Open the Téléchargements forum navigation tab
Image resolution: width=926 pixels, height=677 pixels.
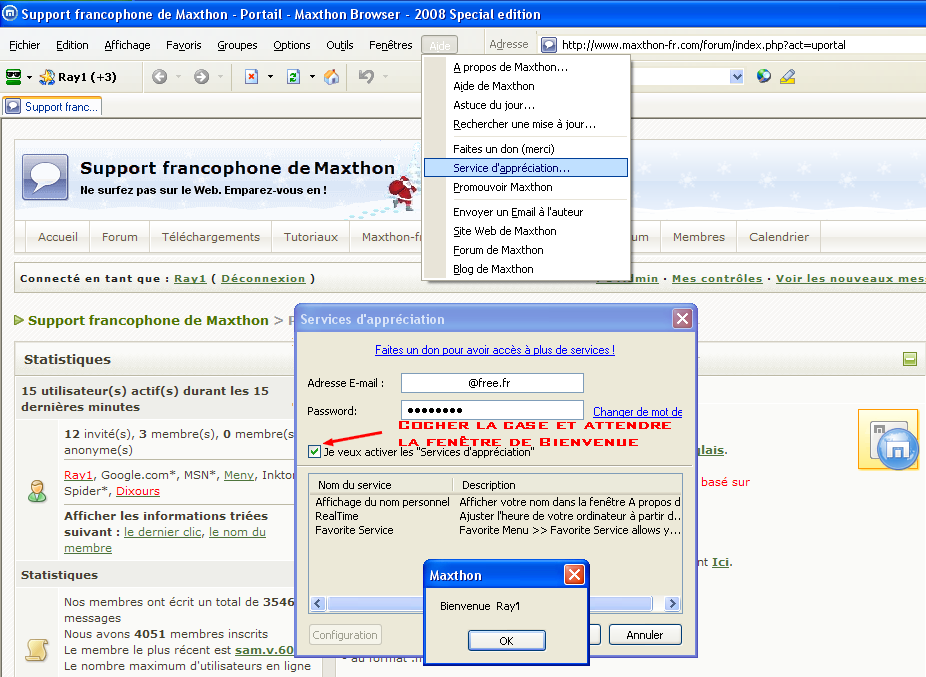tap(211, 237)
